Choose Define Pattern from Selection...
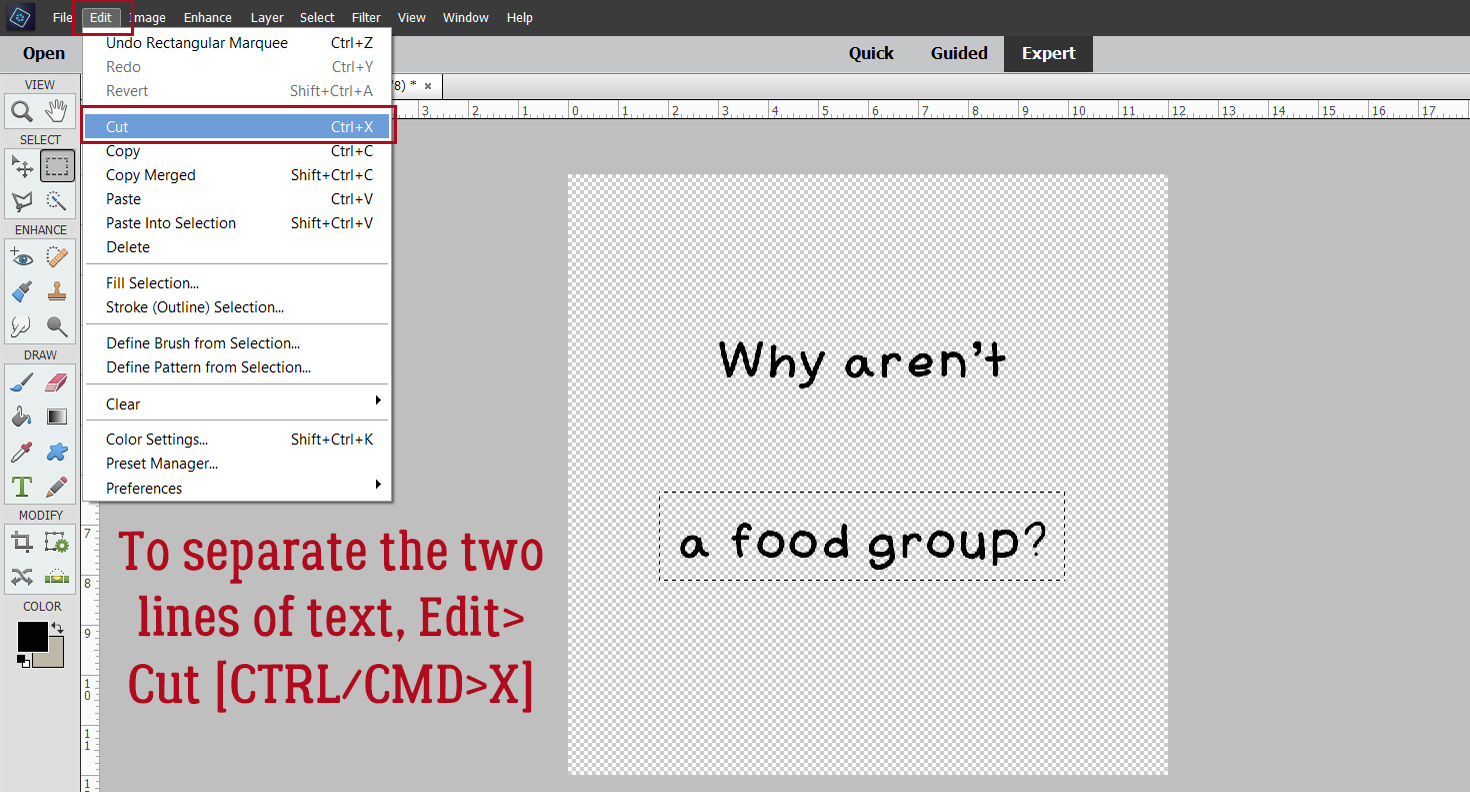This screenshot has height=792, width=1470. point(237,367)
